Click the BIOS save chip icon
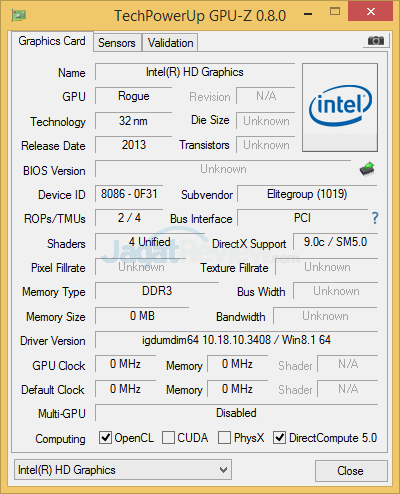This screenshot has width=400, height=494. [x=367, y=169]
